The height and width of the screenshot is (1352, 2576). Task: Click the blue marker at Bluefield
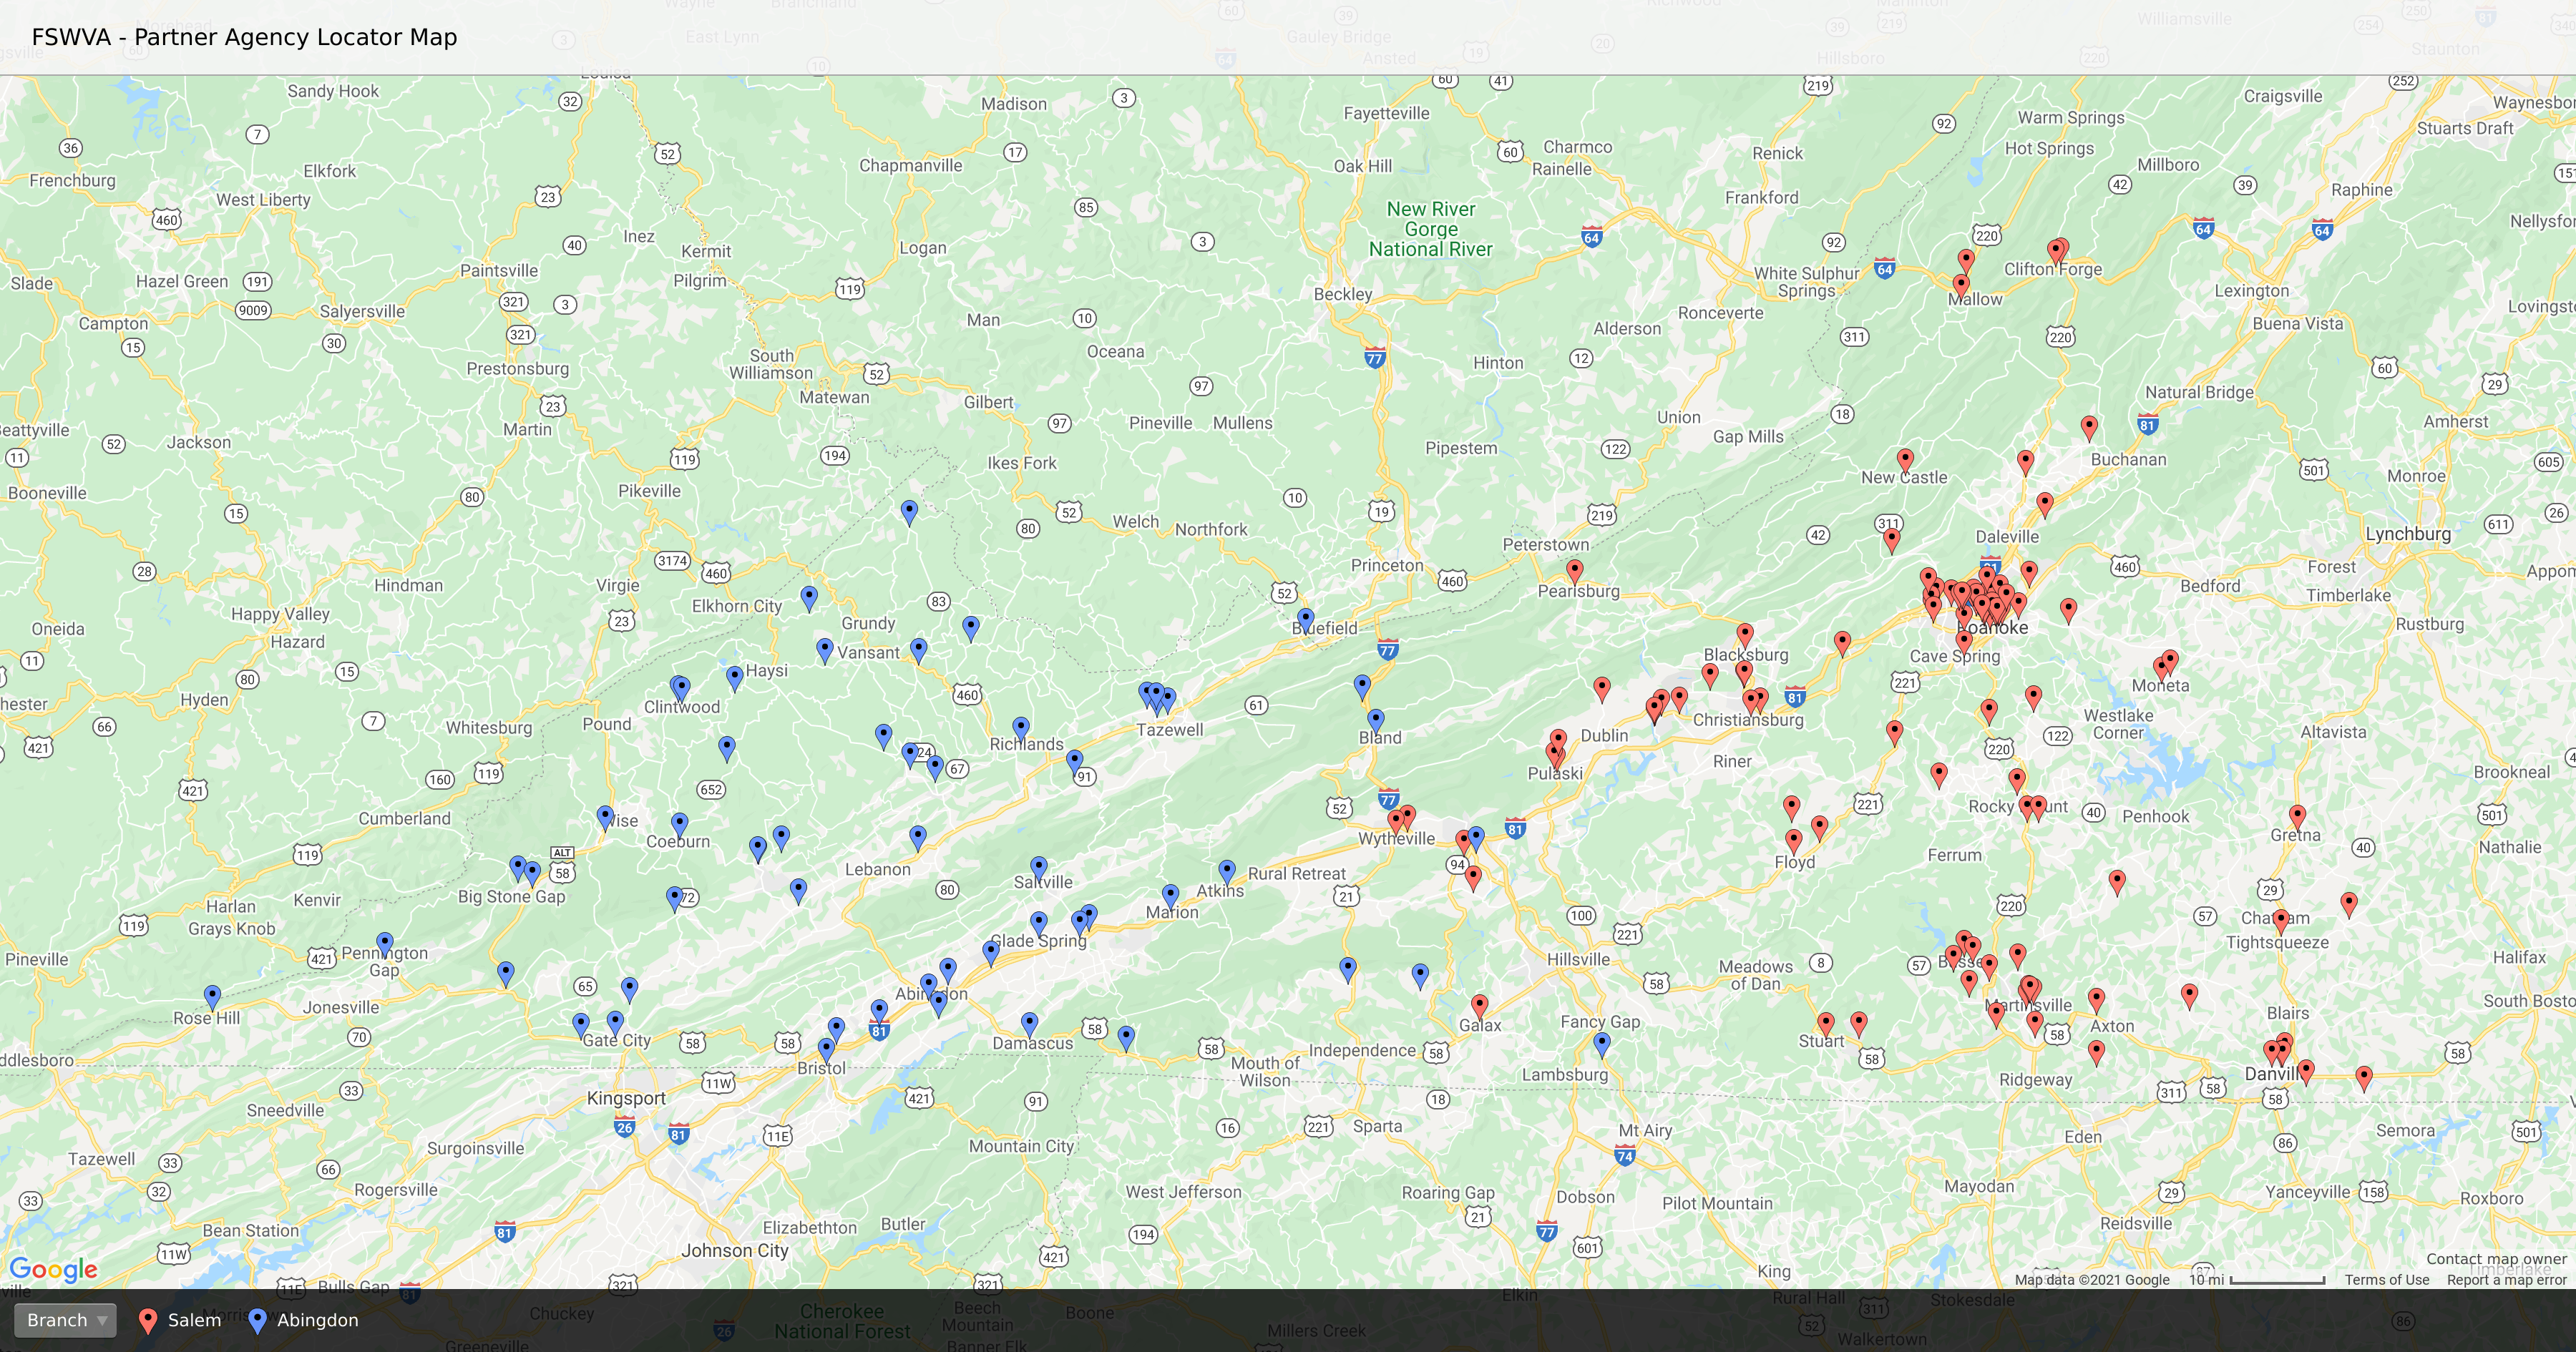[x=1305, y=620]
